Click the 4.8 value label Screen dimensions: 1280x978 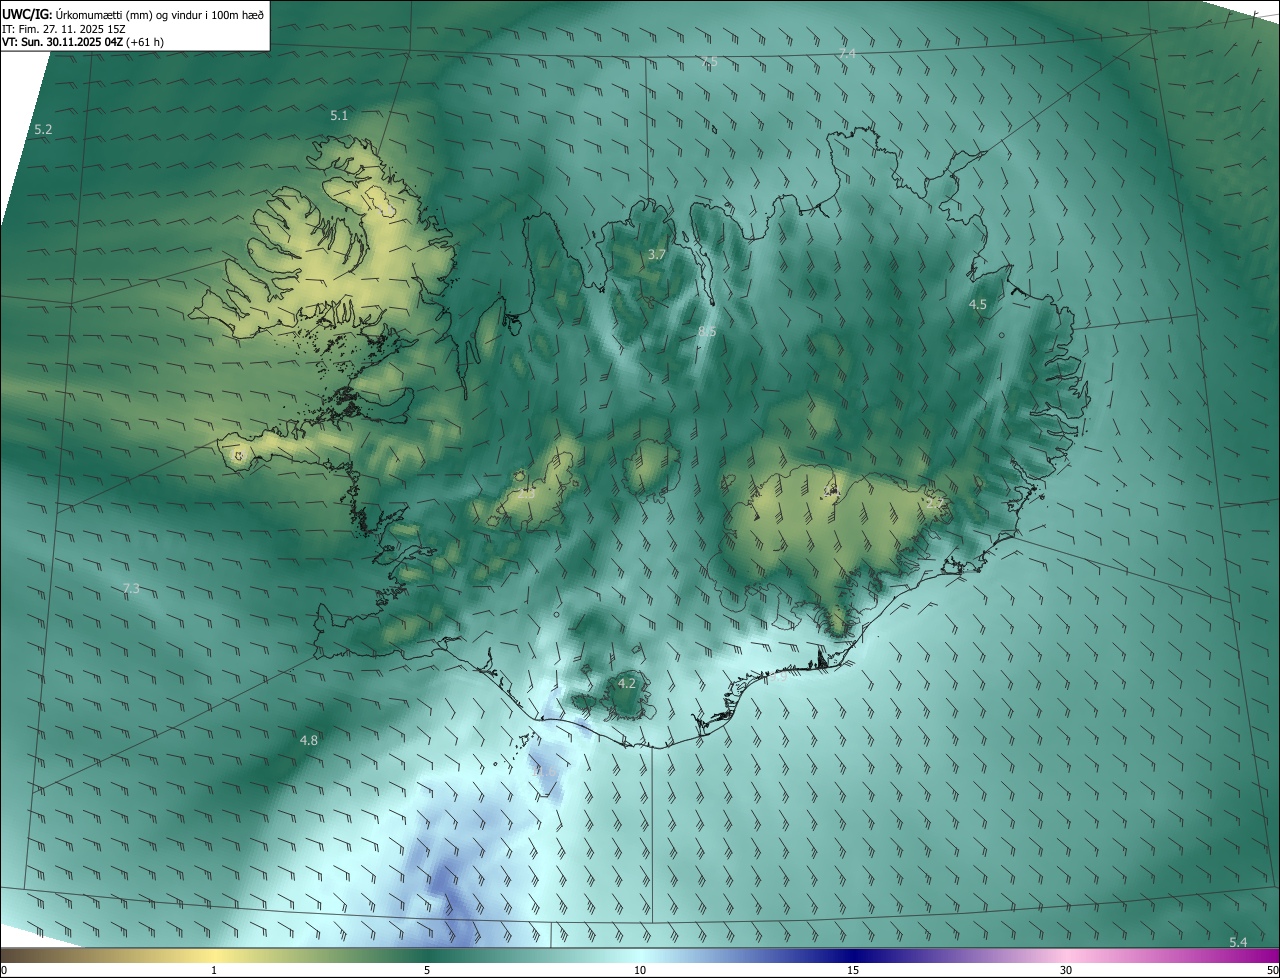coord(308,741)
